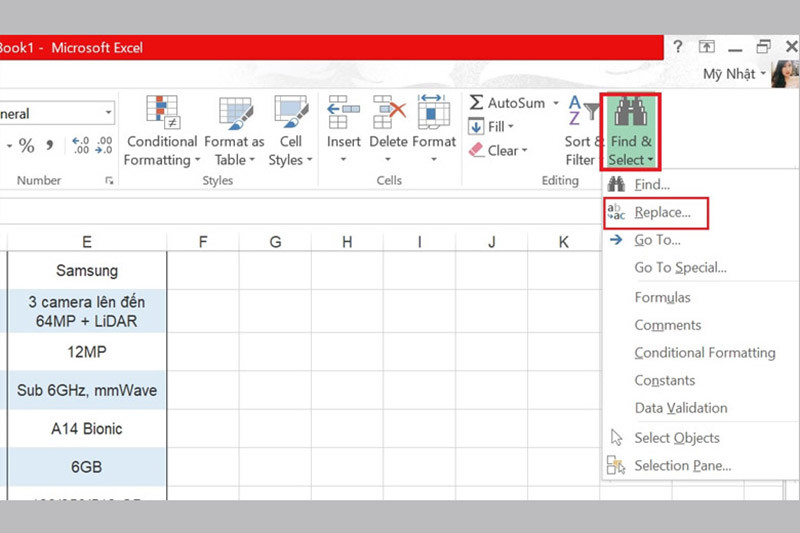800x533 pixels.
Task: Open Sort & Filter
Action: point(582,131)
